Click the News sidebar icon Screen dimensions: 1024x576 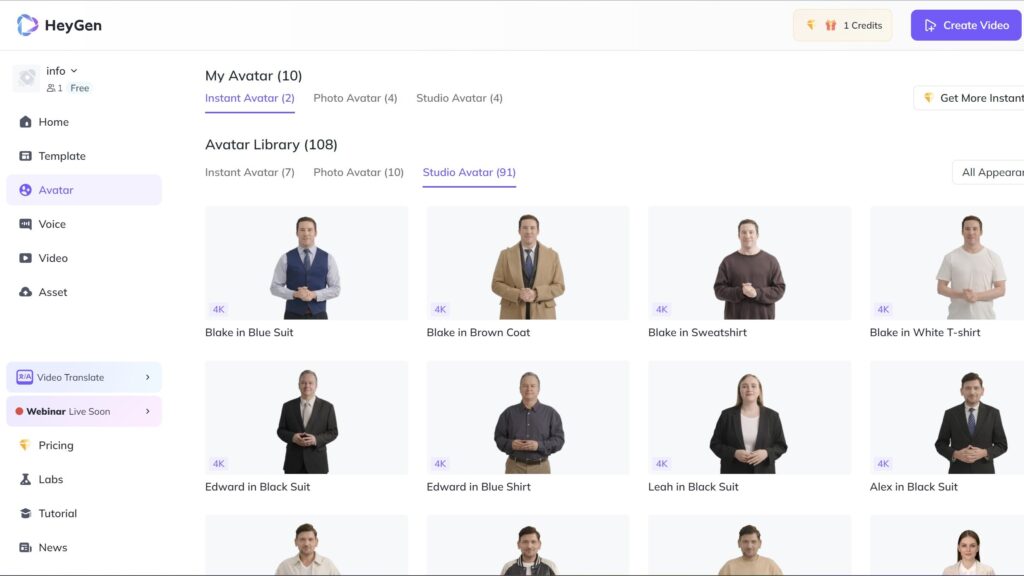click(25, 547)
